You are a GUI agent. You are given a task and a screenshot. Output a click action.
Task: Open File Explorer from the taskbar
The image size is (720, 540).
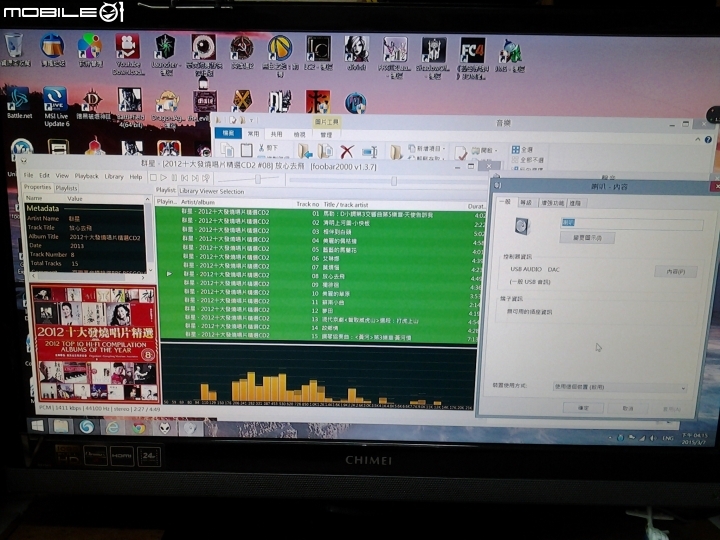pyautogui.click(x=61, y=427)
